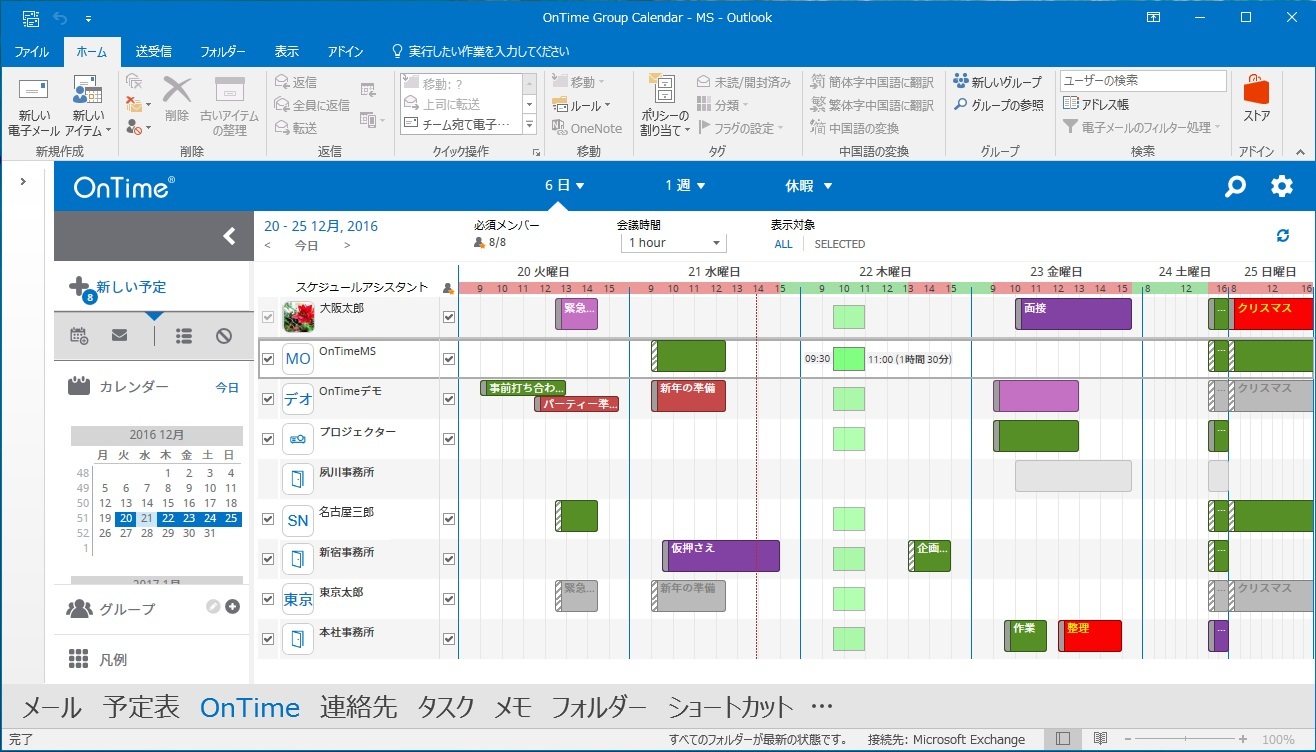The image size is (1316, 752).
Task: Click the New Email (新しい電子メール) icon
Action: click(33, 105)
